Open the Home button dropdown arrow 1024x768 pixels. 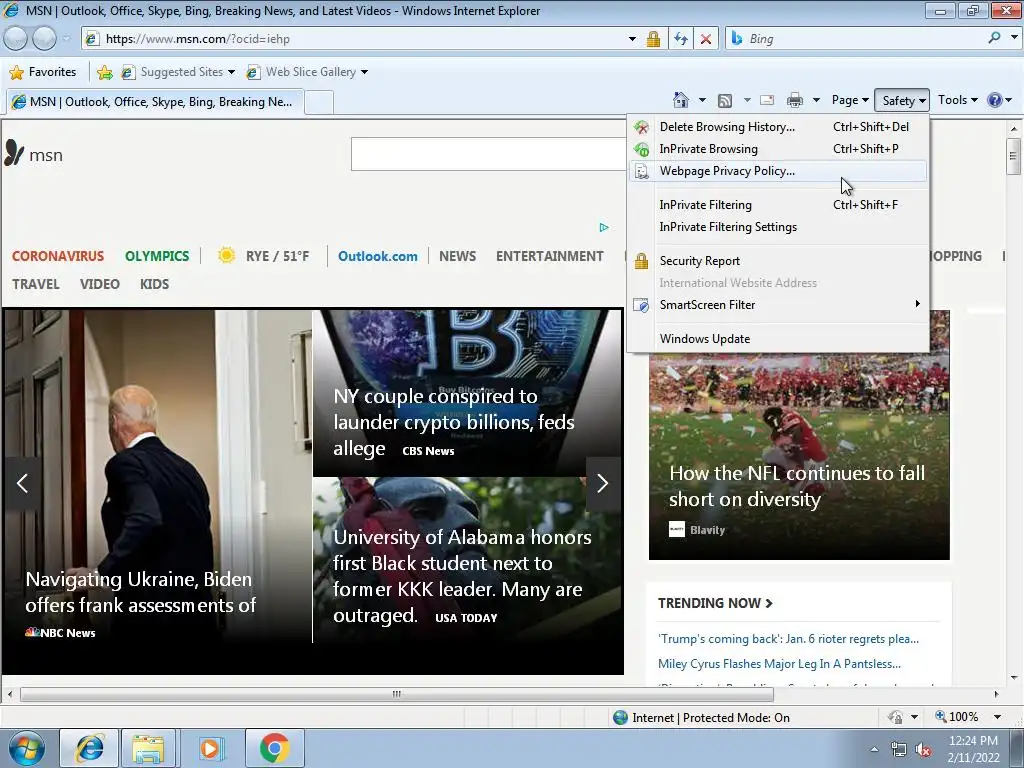click(702, 100)
